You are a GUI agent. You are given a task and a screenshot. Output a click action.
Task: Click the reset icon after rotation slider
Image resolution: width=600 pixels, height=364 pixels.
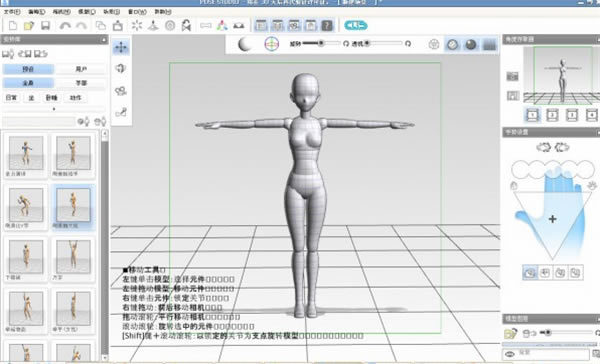(x=346, y=44)
